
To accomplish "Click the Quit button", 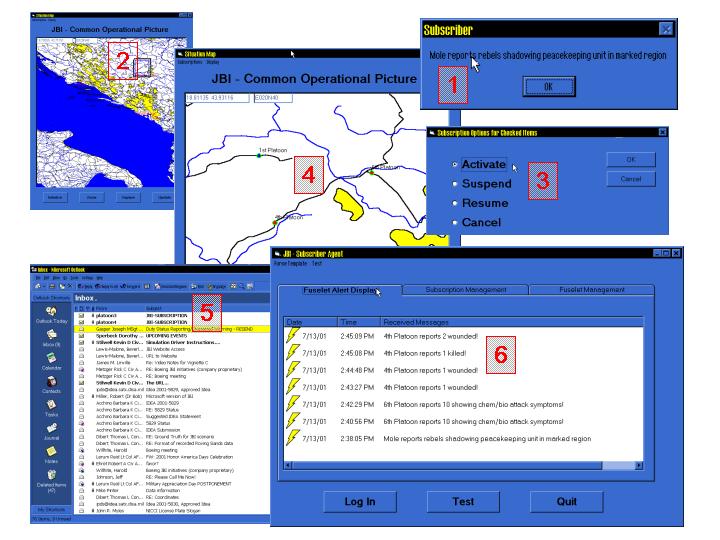I will pos(567,501).
